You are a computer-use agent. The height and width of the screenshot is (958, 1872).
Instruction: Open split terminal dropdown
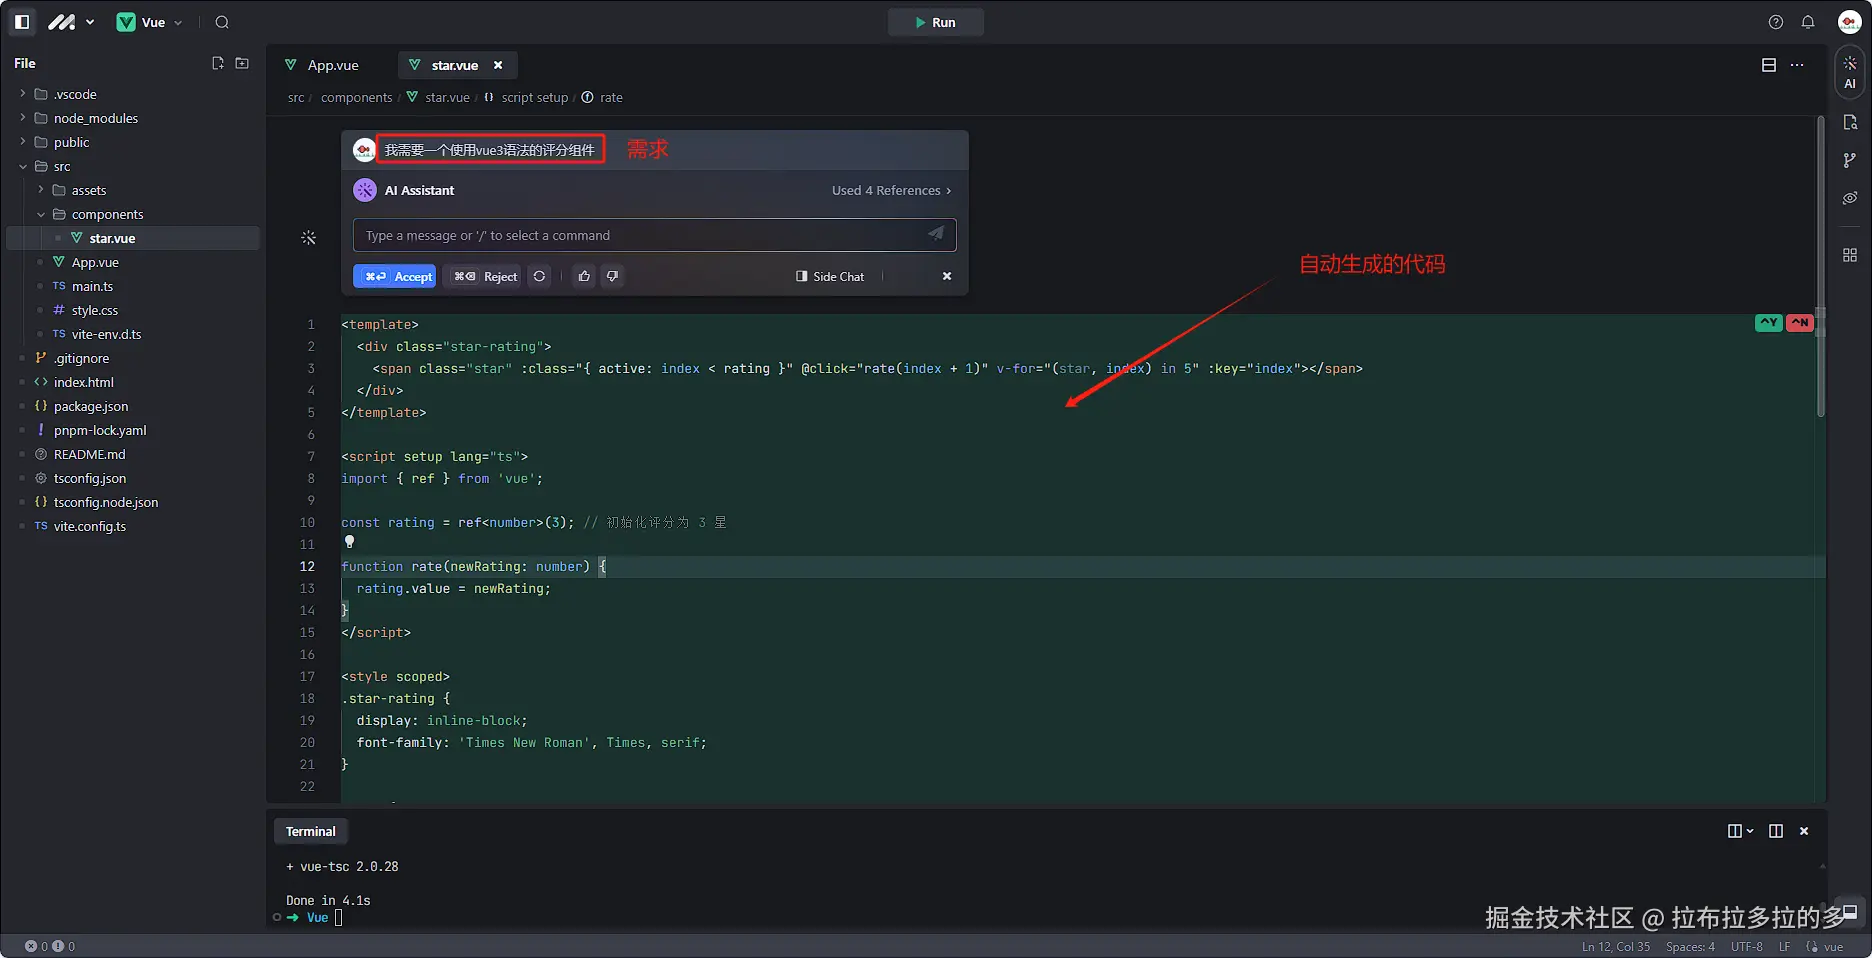(x=1740, y=831)
